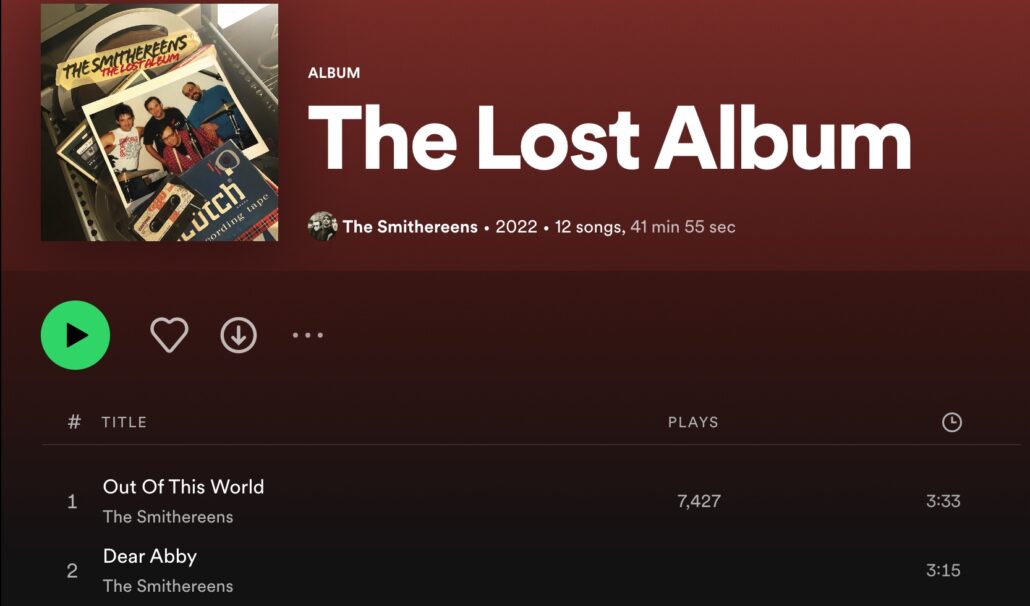1030x606 pixels.
Task: Click the 7,427 play count
Action: (699, 502)
